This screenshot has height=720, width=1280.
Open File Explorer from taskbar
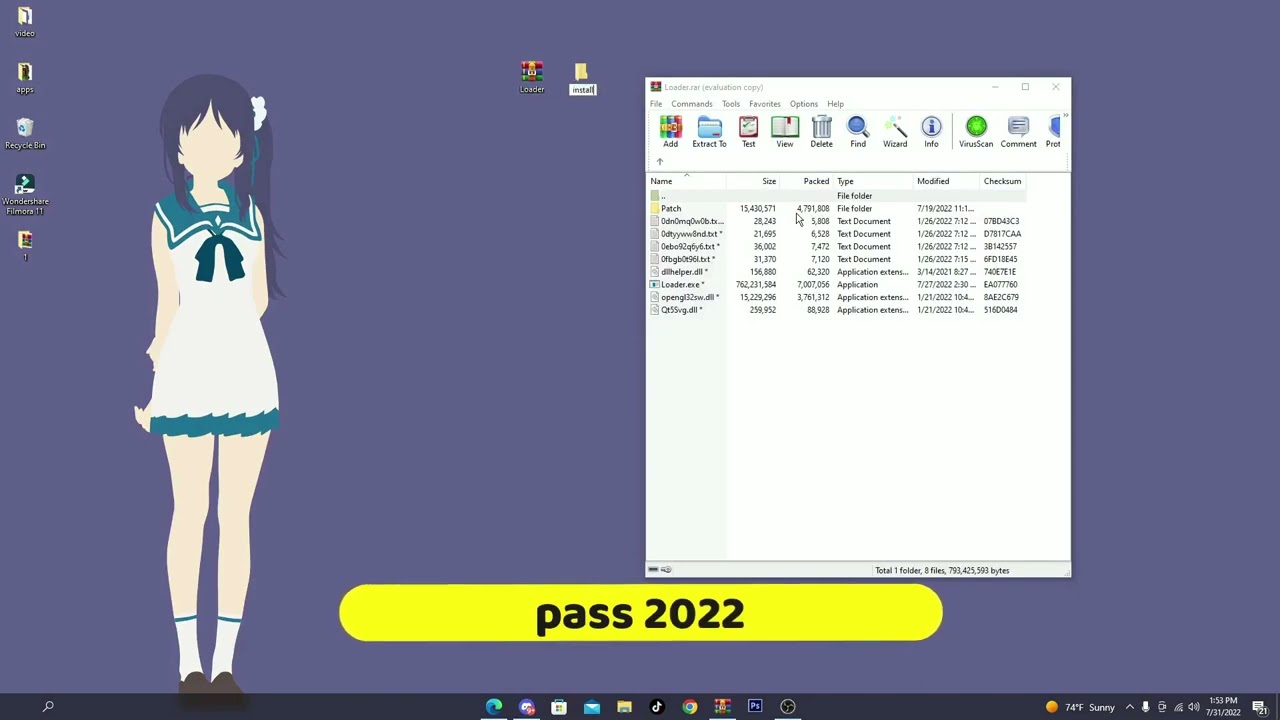point(624,707)
